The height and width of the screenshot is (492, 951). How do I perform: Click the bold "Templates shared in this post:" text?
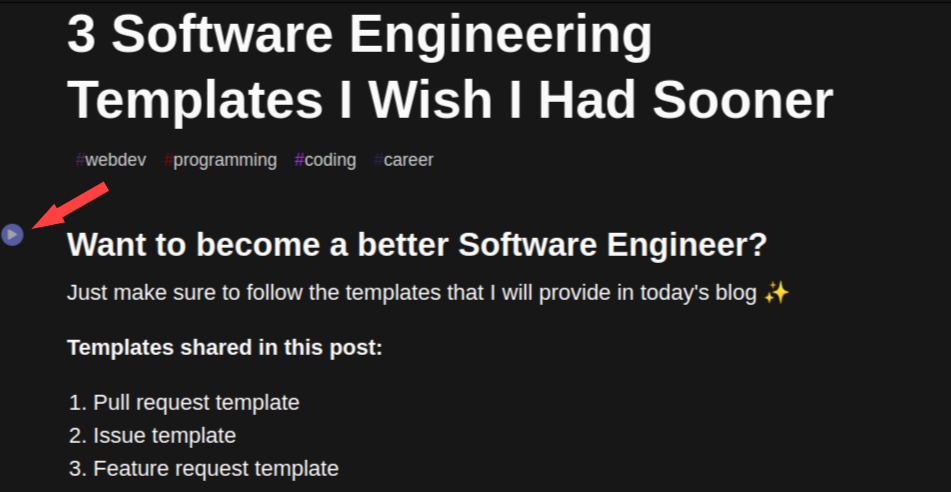pyautogui.click(x=225, y=348)
